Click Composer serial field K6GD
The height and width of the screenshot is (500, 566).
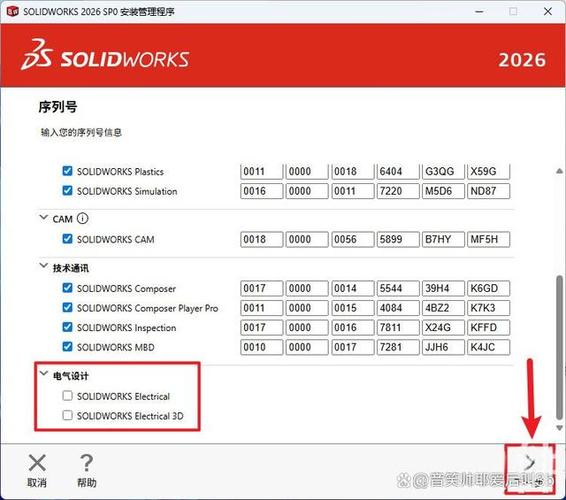488,288
